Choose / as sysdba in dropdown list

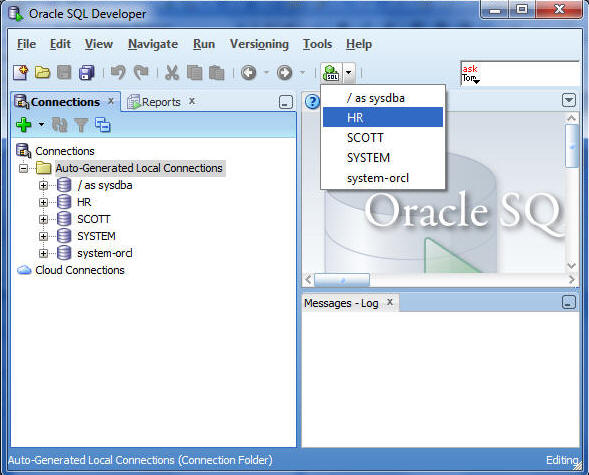tap(383, 98)
